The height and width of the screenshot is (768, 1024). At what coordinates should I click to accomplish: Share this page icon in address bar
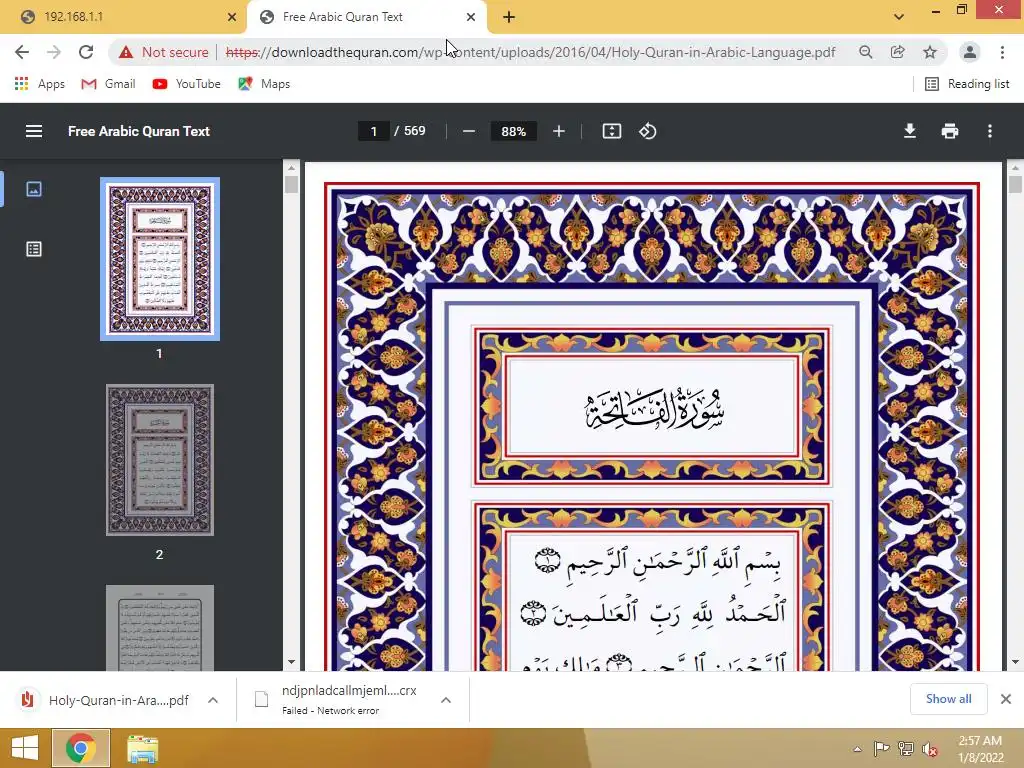(x=897, y=52)
